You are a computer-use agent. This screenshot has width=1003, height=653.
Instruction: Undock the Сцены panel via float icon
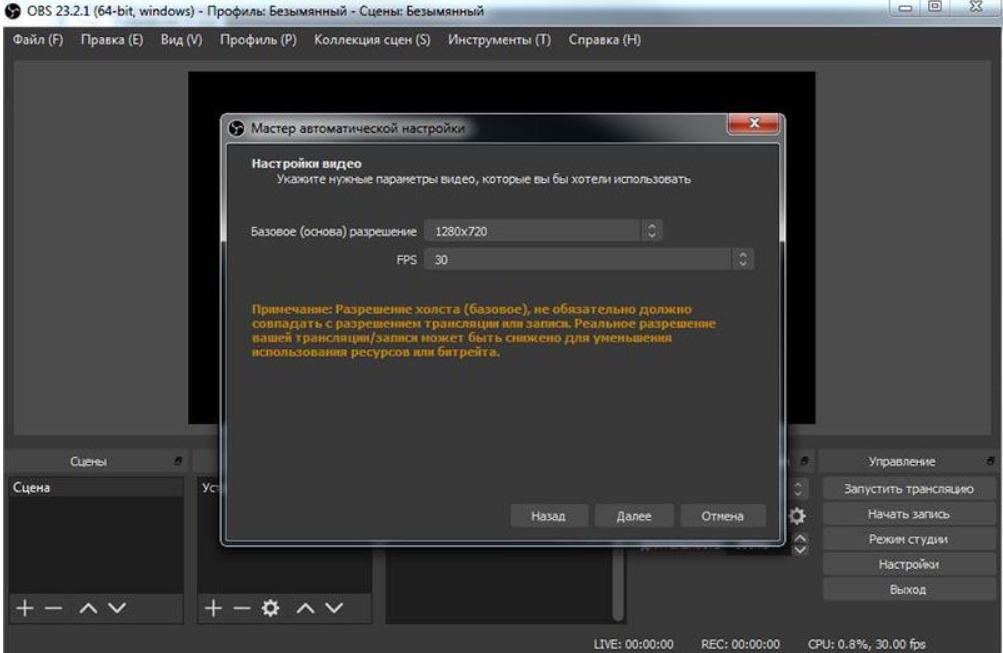pyautogui.click(x=178, y=460)
